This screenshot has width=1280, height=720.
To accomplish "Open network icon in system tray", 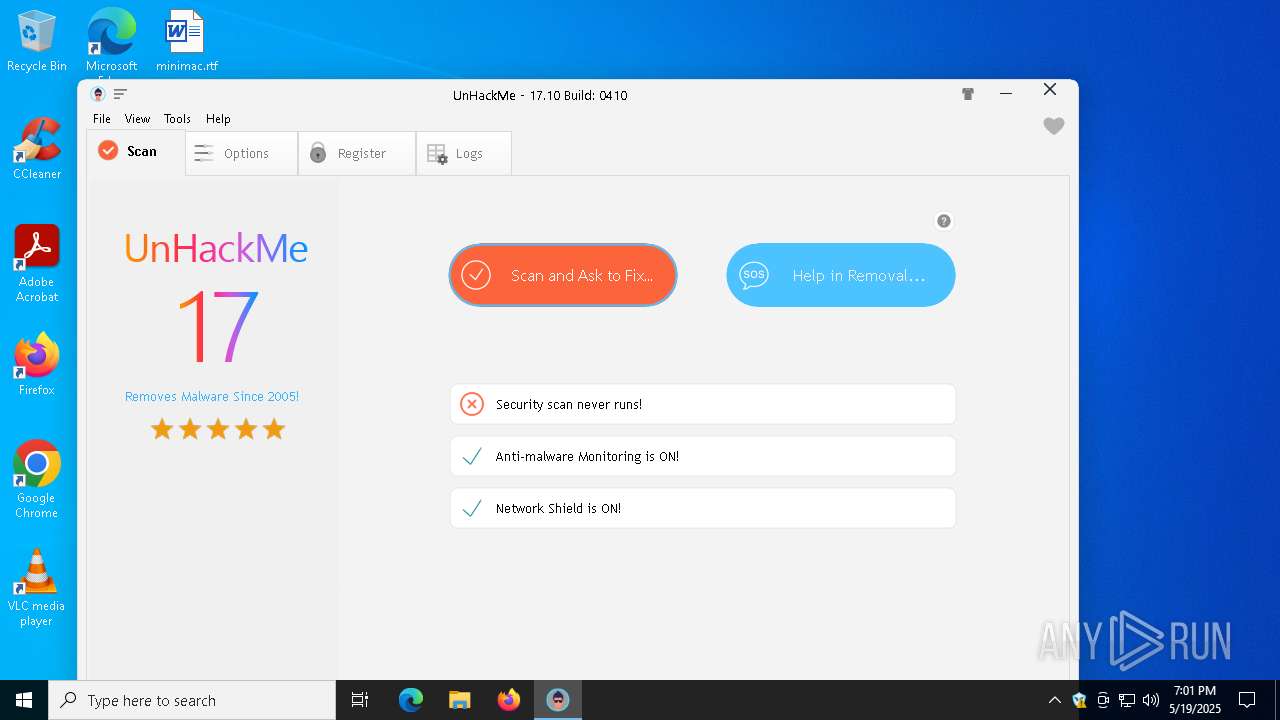I will [x=1127, y=700].
